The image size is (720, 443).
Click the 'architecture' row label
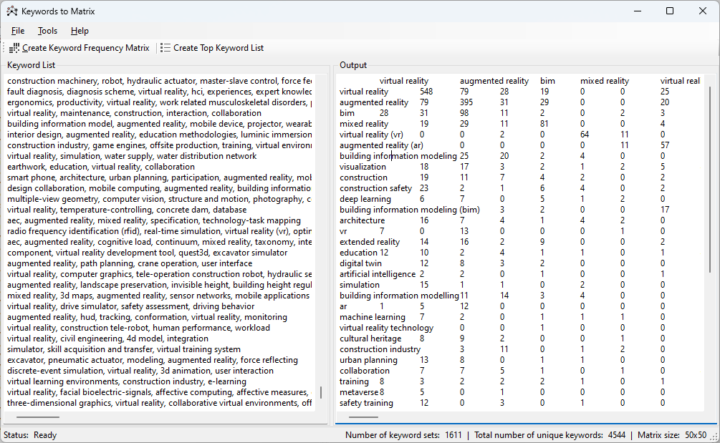pos(362,220)
